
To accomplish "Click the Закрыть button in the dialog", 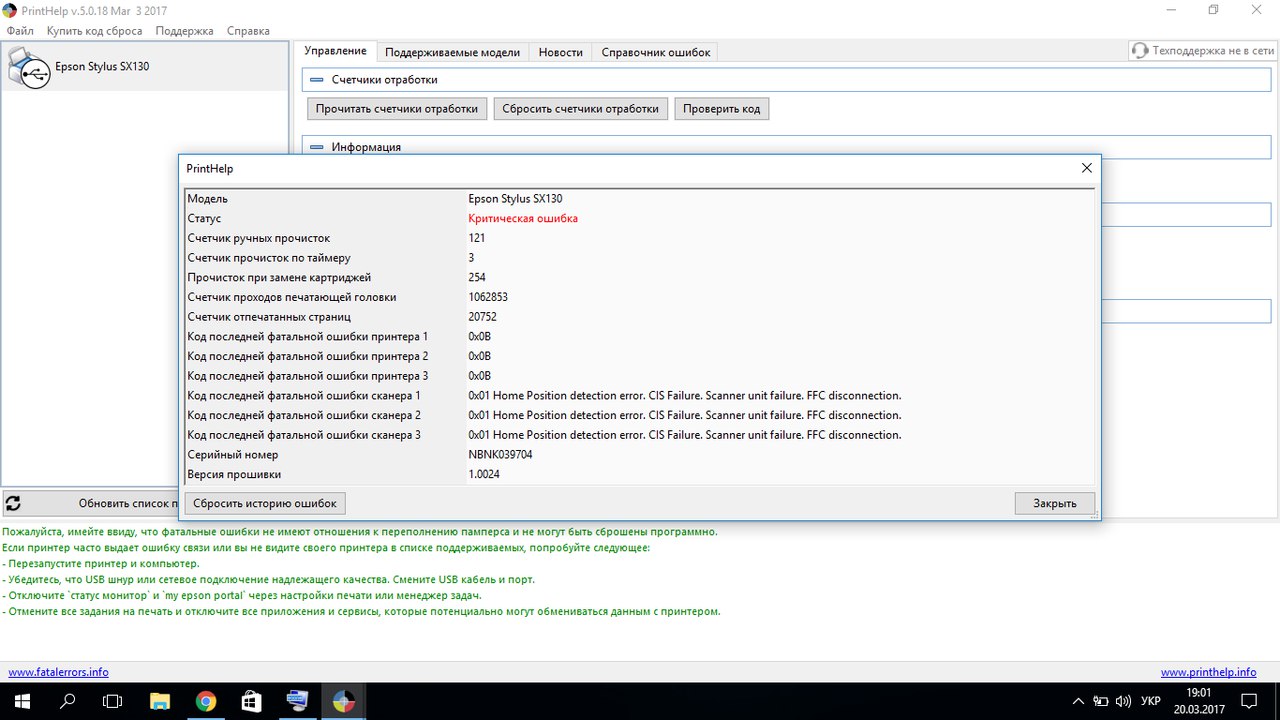I will [x=1055, y=503].
